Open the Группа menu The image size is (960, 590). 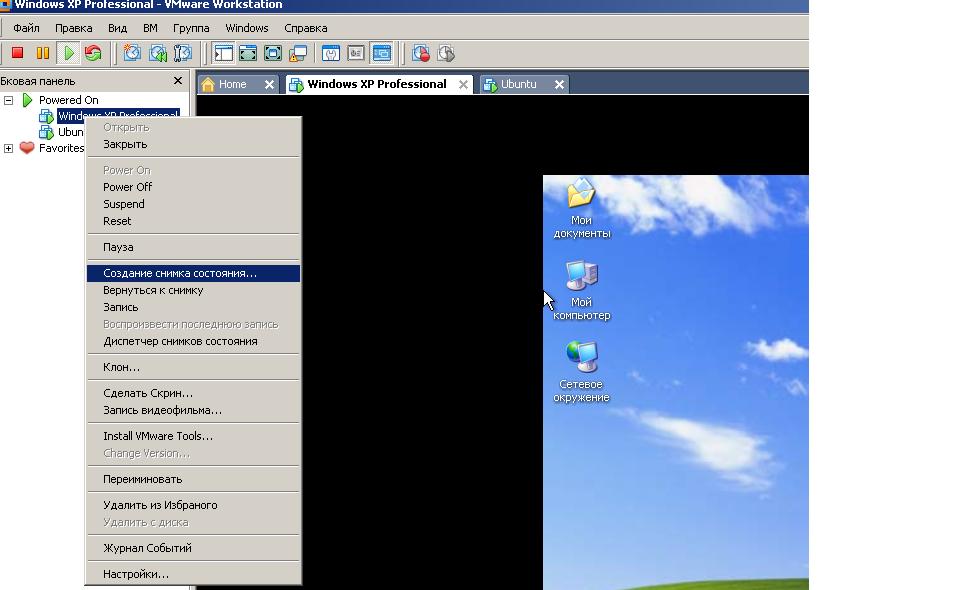pos(191,28)
